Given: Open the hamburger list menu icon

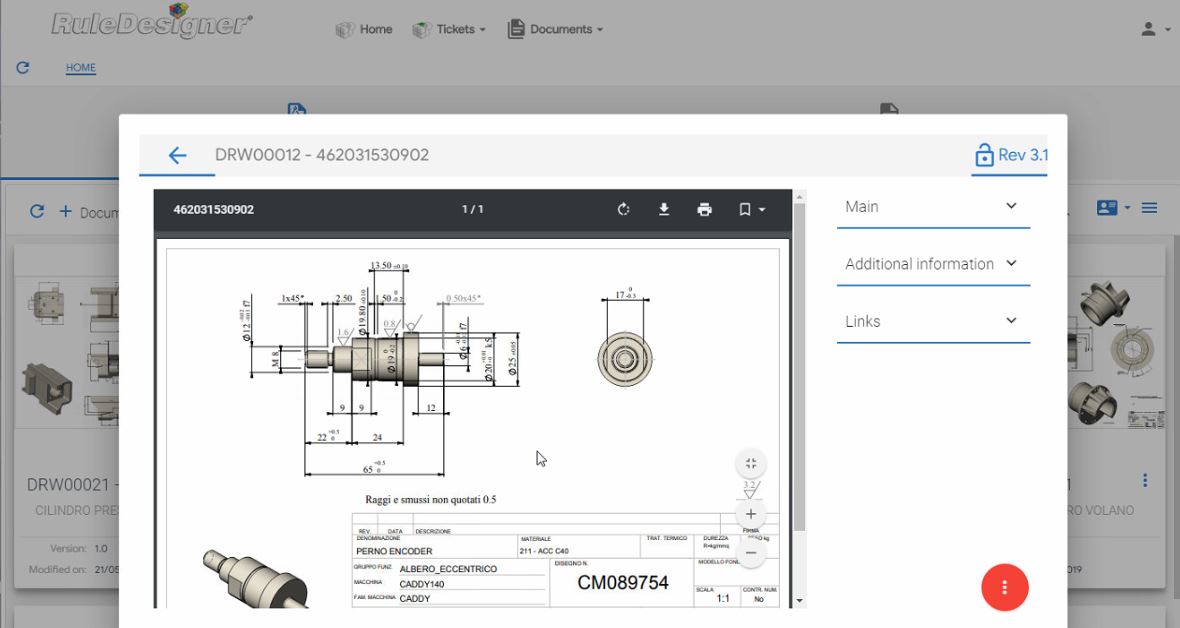Looking at the screenshot, I should tap(1149, 208).
